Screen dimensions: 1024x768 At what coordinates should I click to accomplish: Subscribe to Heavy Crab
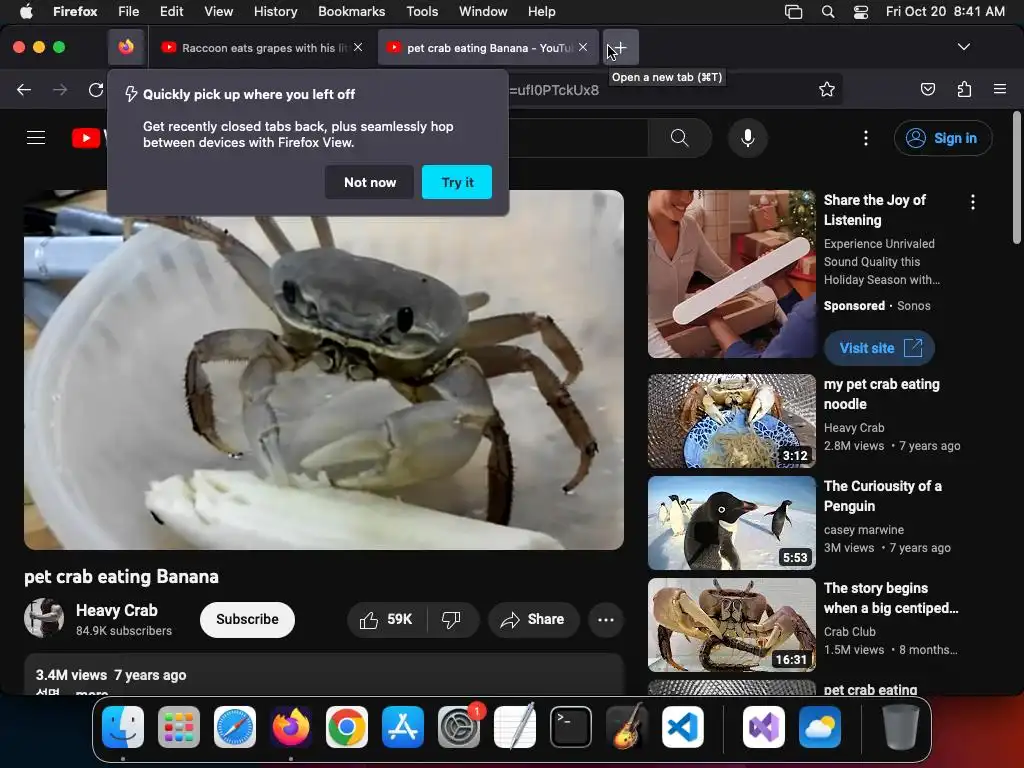point(247,619)
